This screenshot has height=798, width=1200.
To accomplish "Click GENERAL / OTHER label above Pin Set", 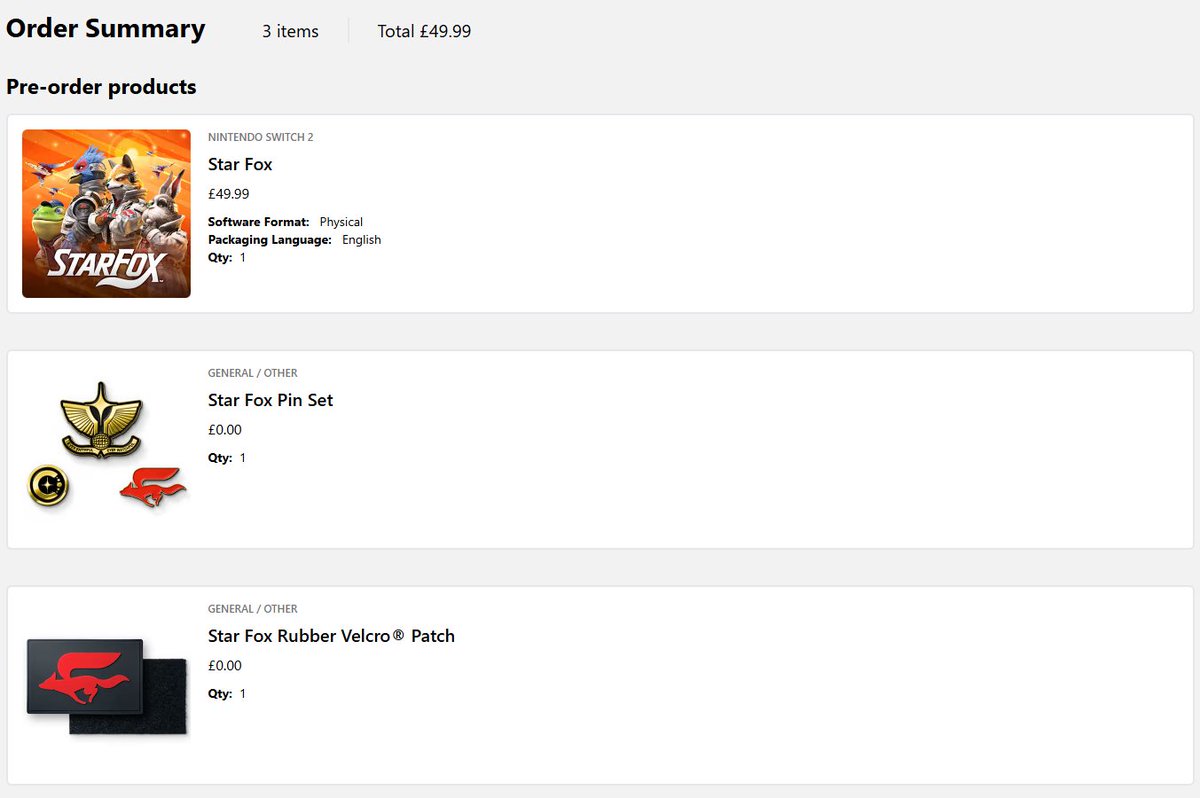I will tap(253, 373).
